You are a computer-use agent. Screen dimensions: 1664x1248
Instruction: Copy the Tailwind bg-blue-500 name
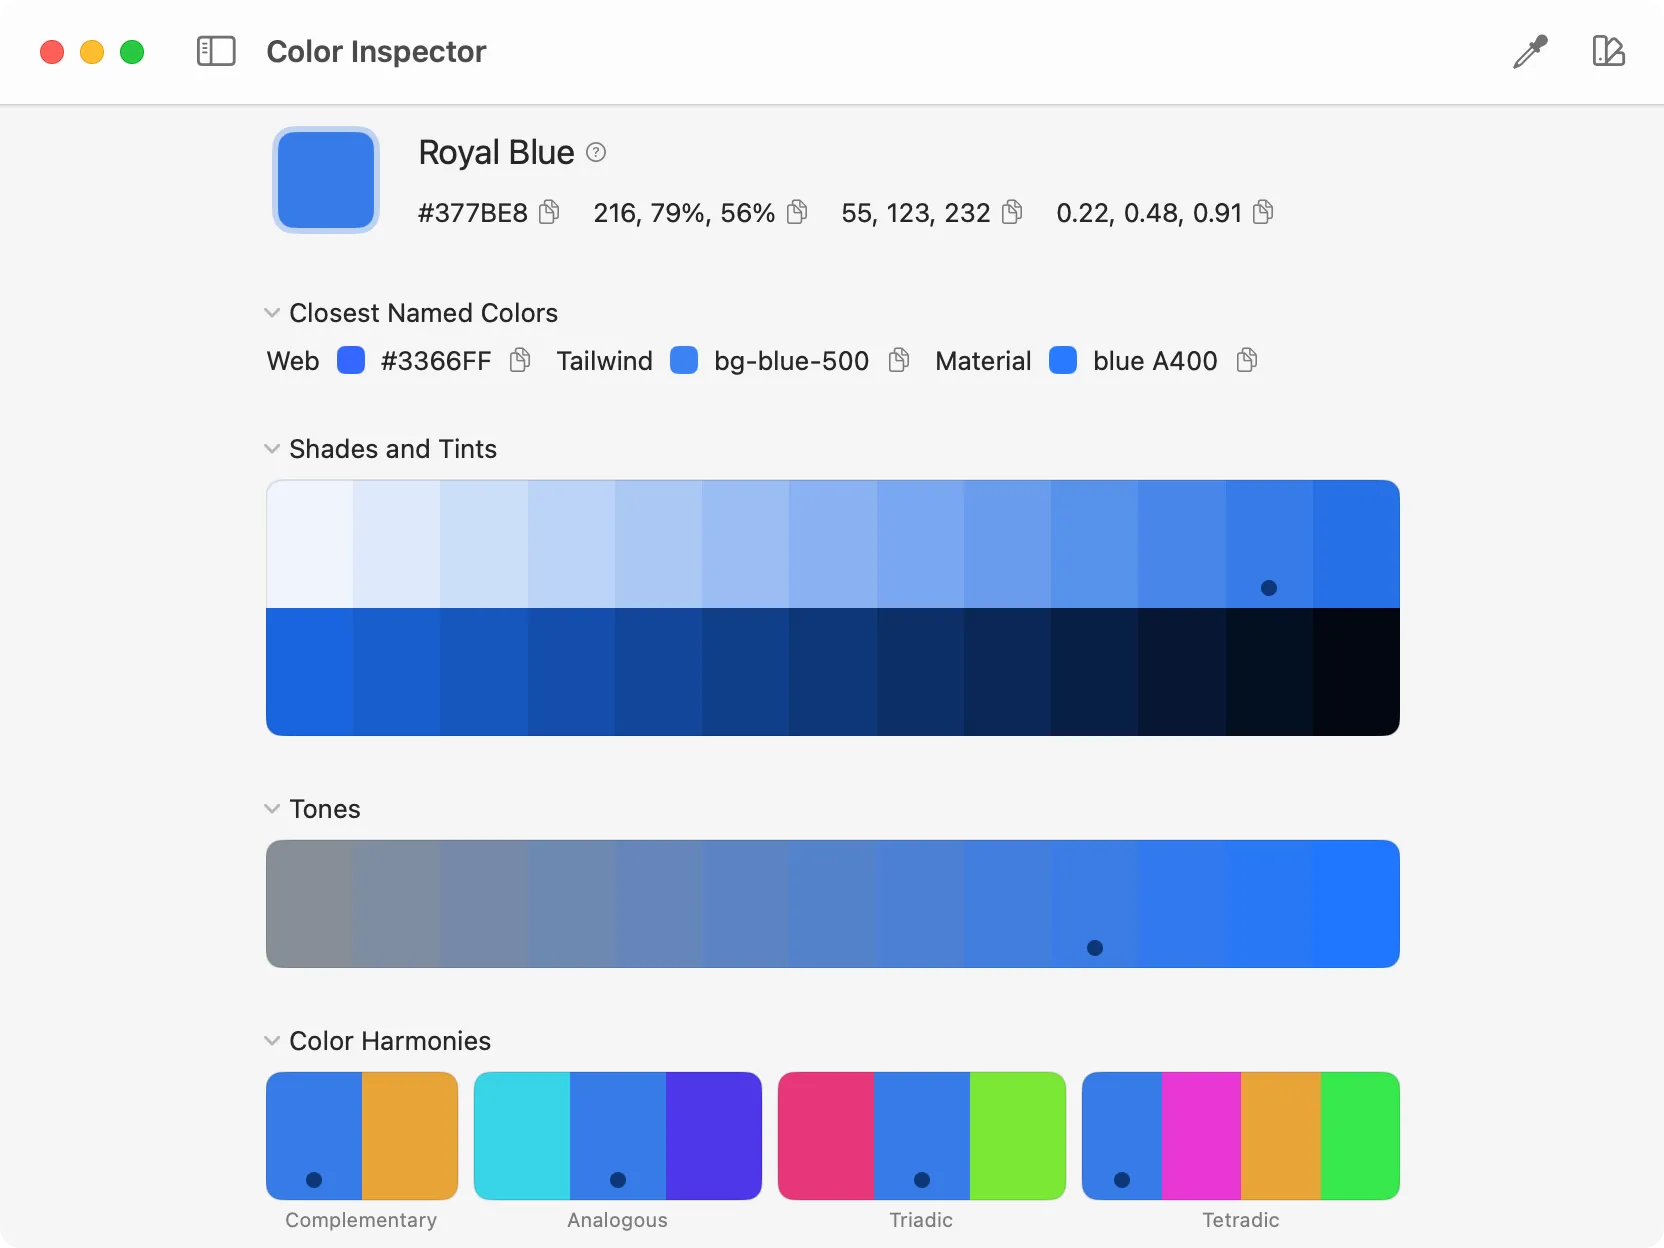point(899,360)
